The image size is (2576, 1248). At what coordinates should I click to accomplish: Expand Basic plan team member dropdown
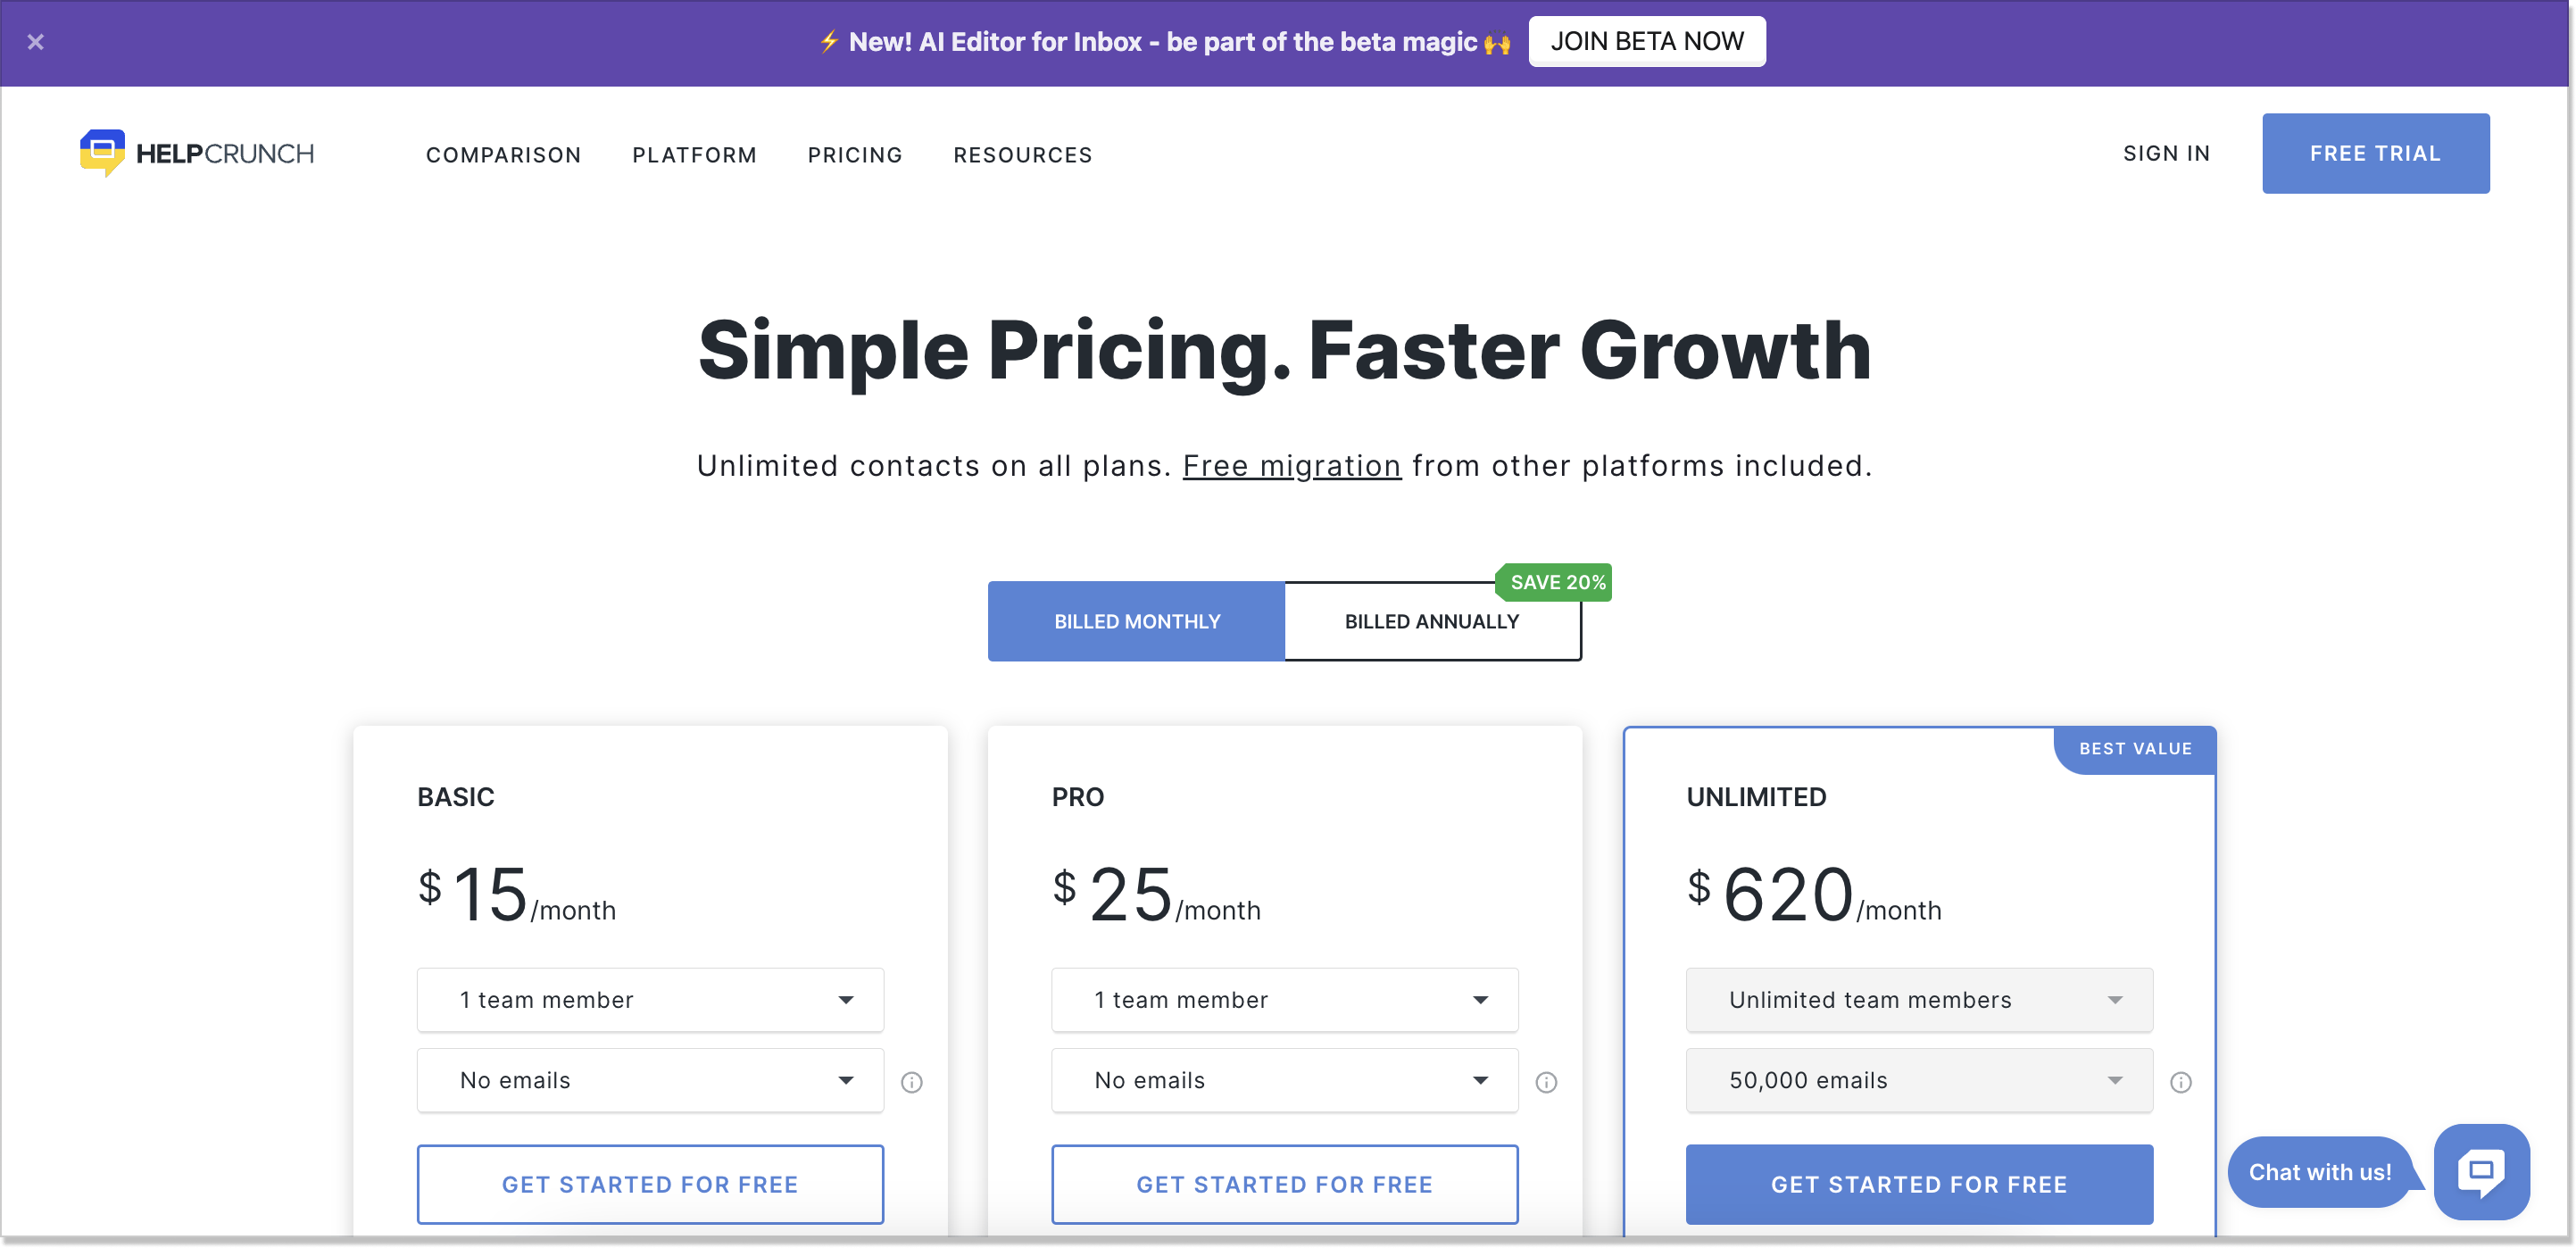coord(650,1000)
